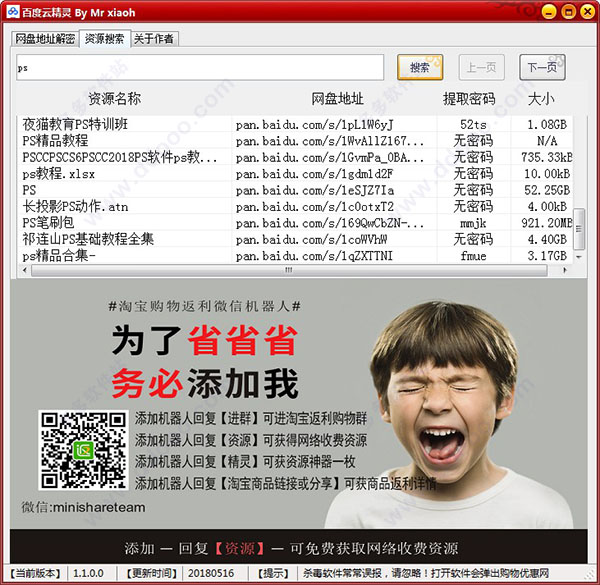The width and height of the screenshot is (600, 585).
Task: Click the 大小 column header
Action: tap(541, 99)
